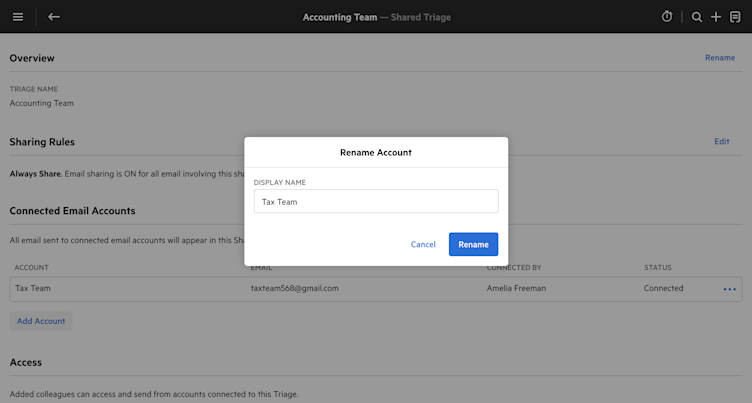Click the search magnifier icon
The width and height of the screenshot is (752, 403).
click(x=697, y=17)
